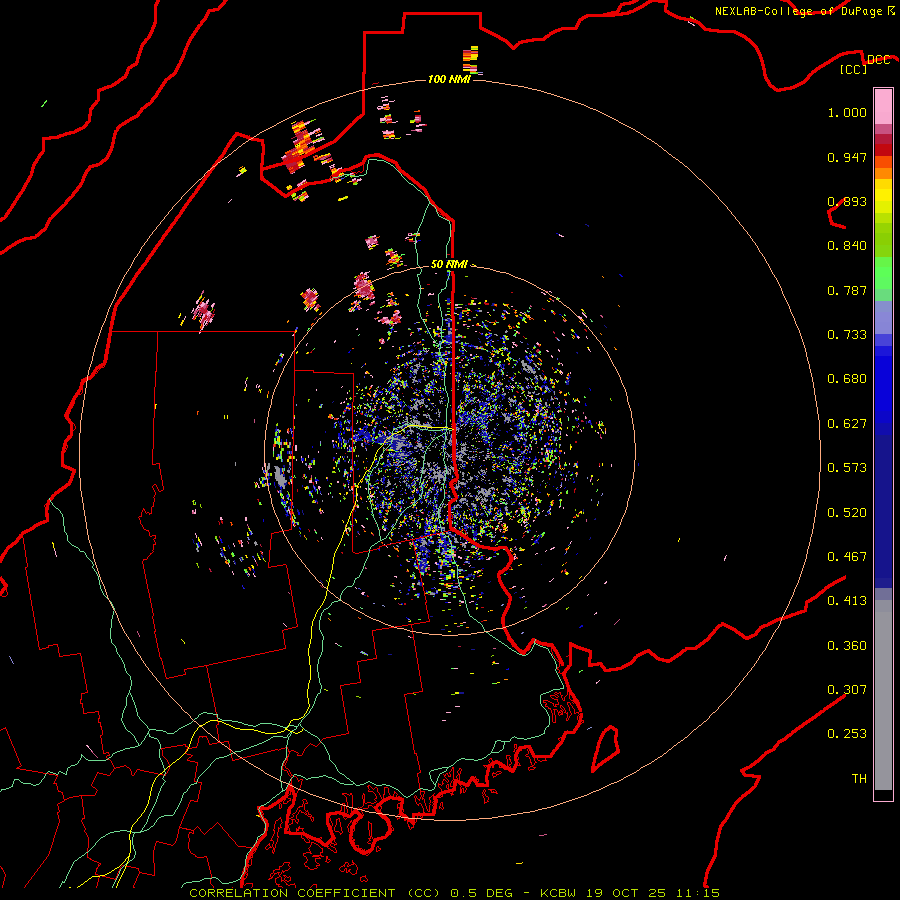The width and height of the screenshot is (900, 900).
Task: Select the 0.840 legend value
Action: (847, 246)
